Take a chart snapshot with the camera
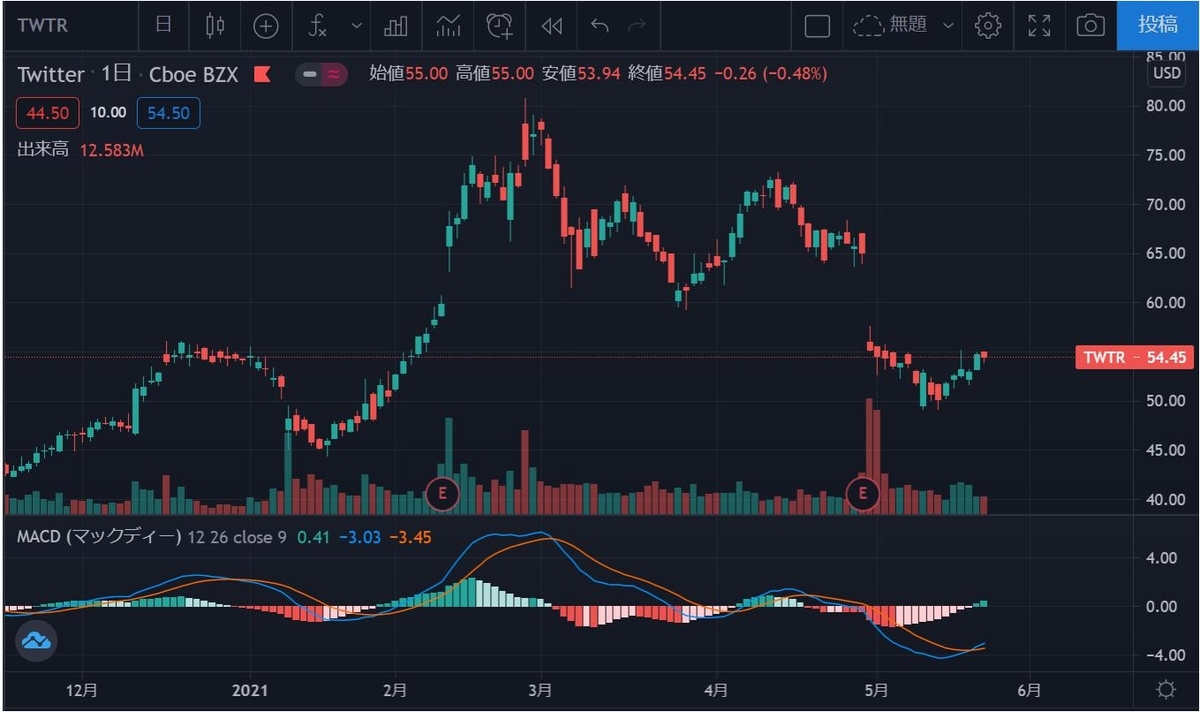Screen dimensions: 1200x712 coord(1091,25)
